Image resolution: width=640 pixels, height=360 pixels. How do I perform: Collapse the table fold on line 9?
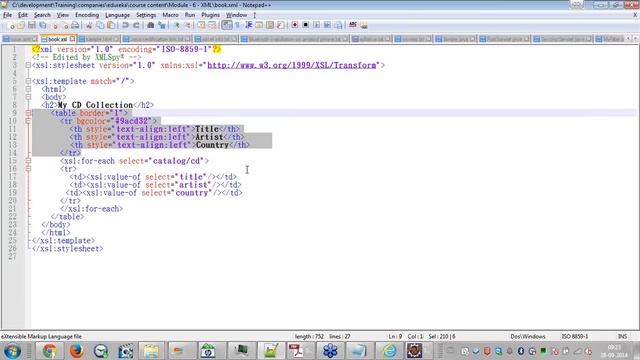pyautogui.click(x=28, y=113)
